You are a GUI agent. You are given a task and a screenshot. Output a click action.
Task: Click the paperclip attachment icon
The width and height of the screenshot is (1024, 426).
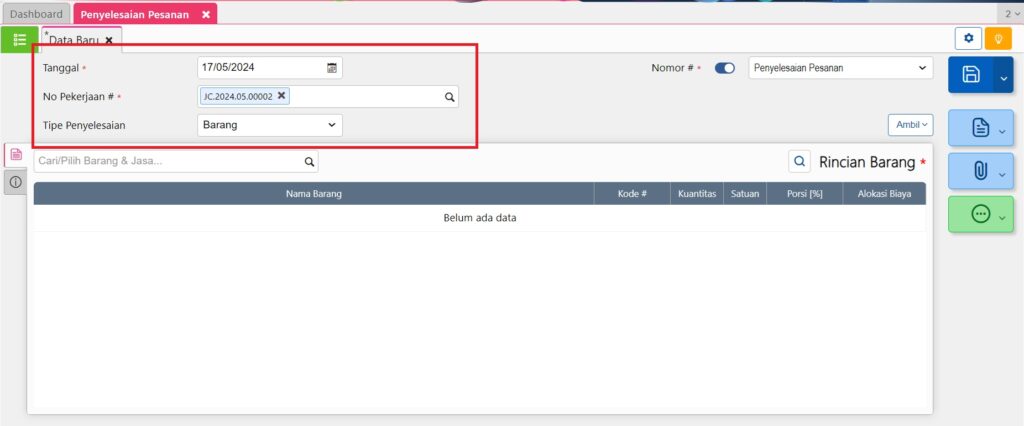coord(981,171)
